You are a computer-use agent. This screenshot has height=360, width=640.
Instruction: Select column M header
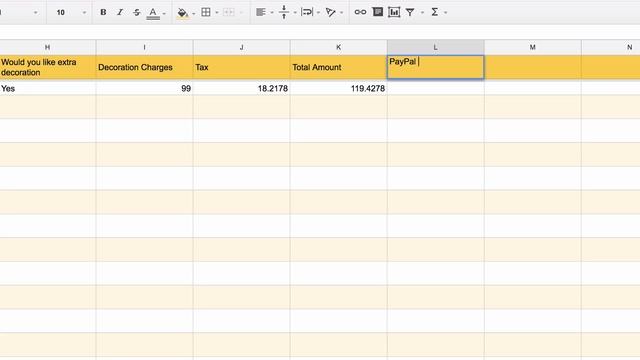533,47
